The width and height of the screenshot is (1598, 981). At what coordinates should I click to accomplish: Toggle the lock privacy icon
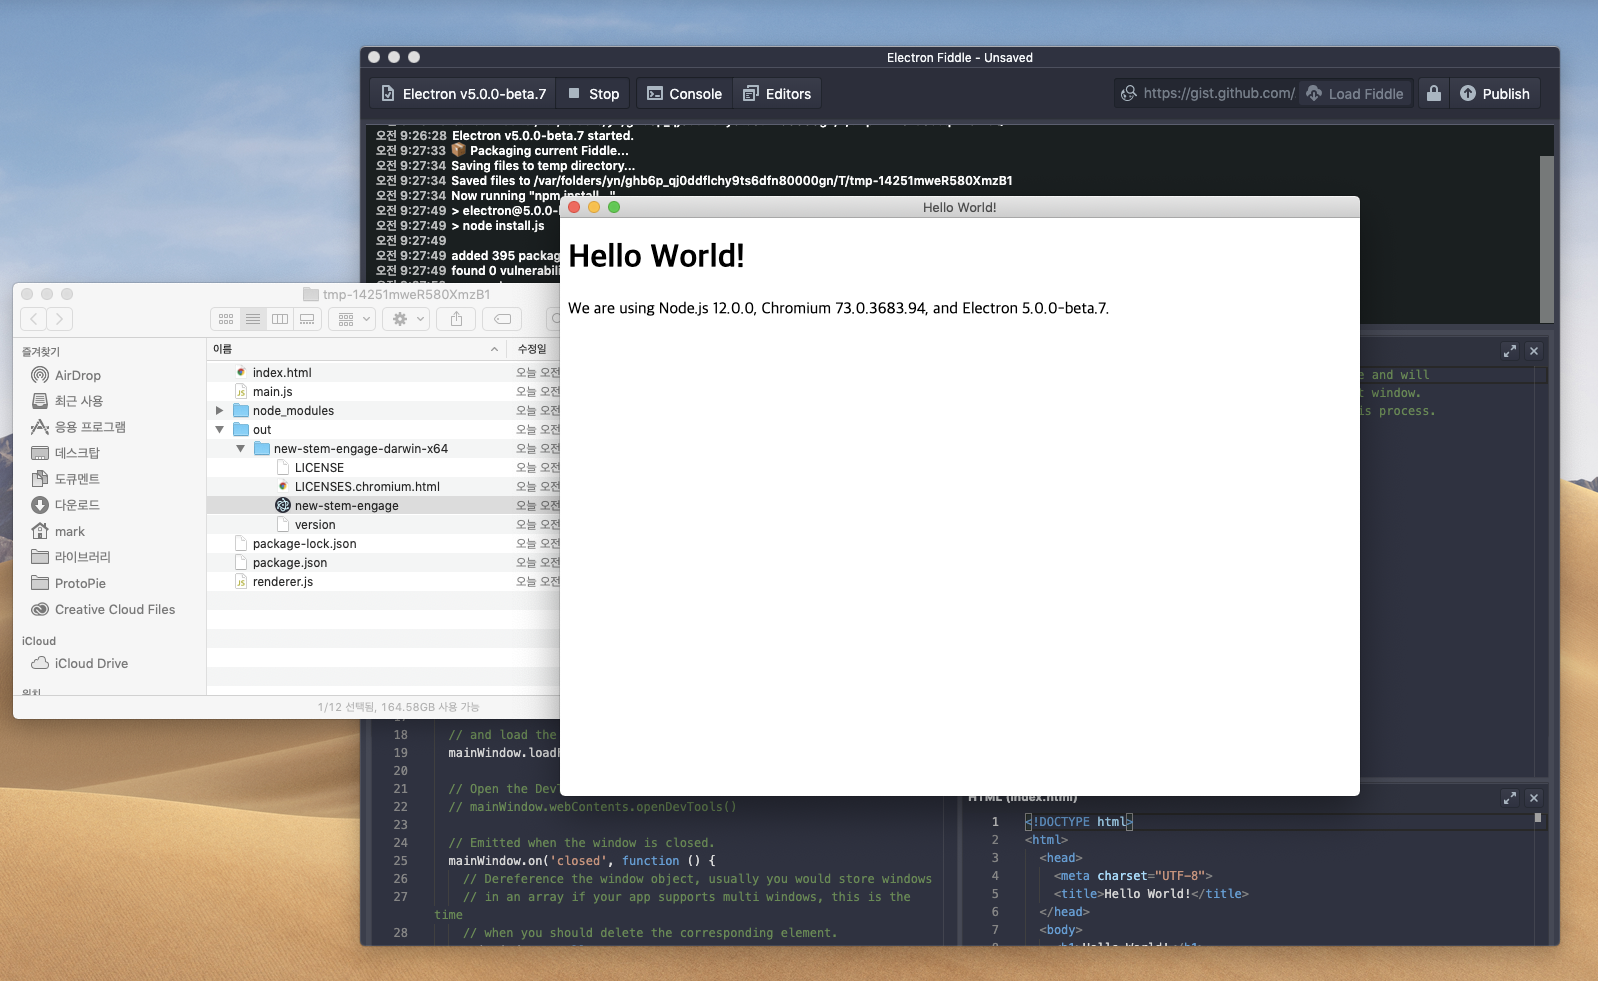click(1434, 93)
